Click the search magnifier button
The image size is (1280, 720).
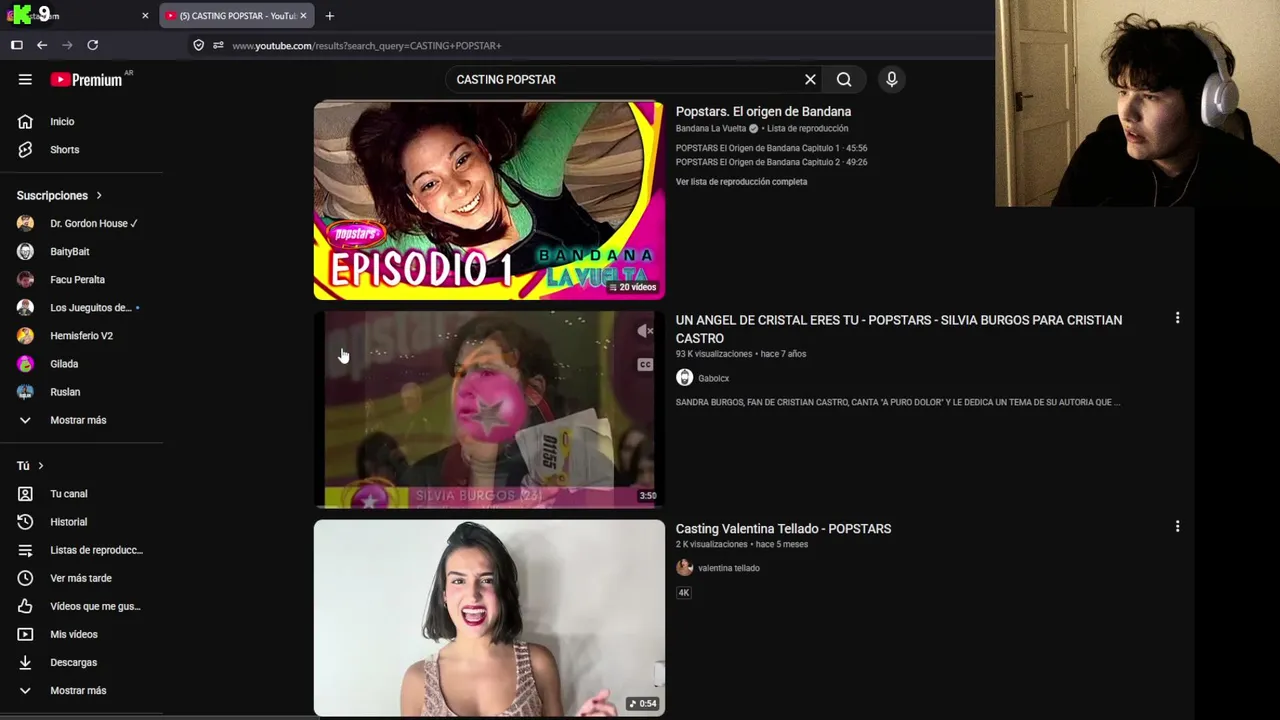[x=844, y=79]
